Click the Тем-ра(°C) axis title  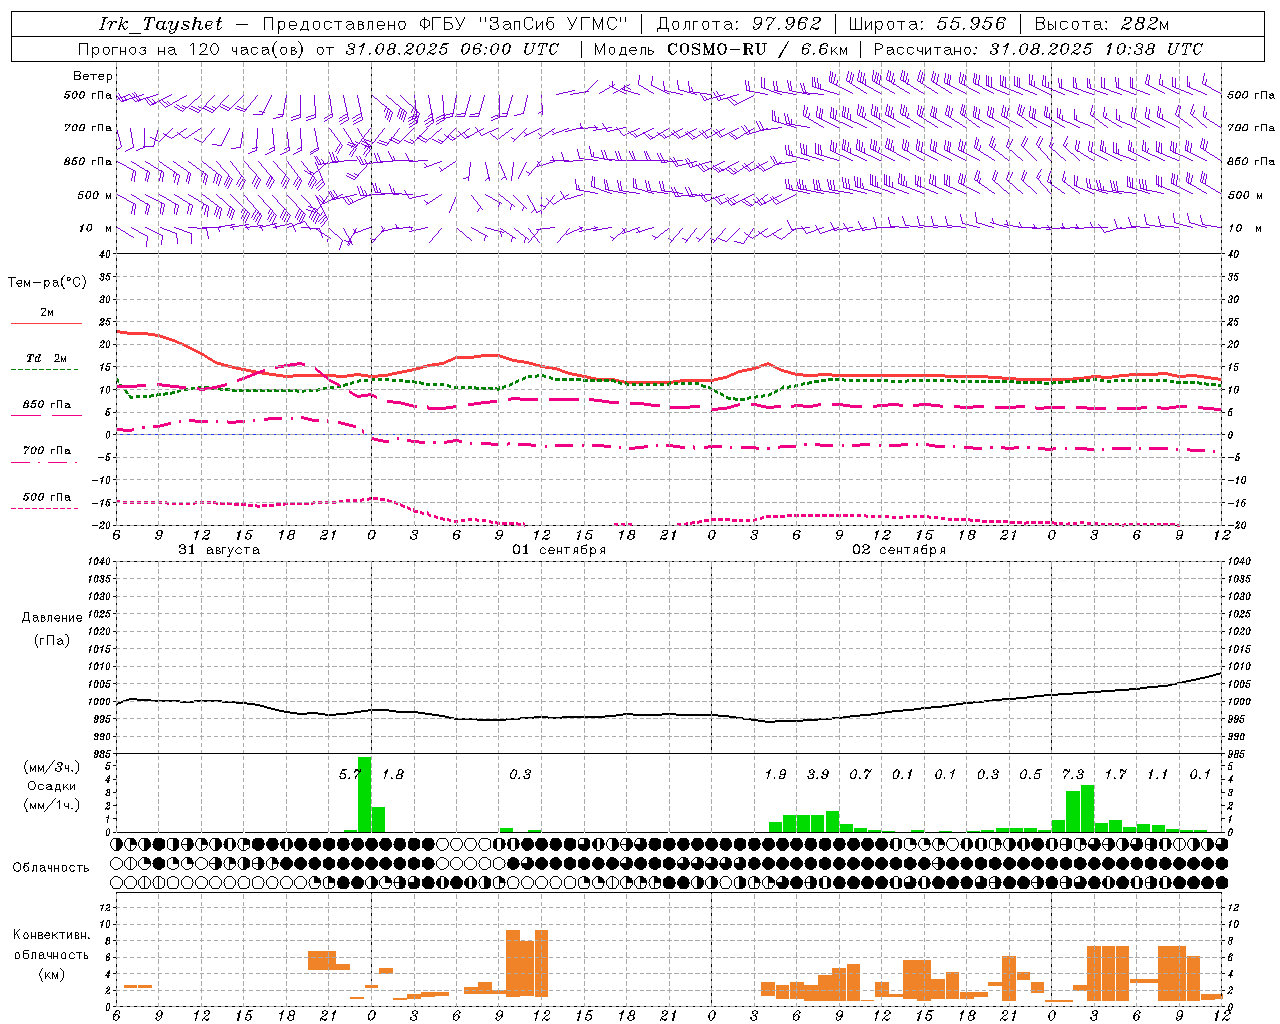(x=47, y=282)
